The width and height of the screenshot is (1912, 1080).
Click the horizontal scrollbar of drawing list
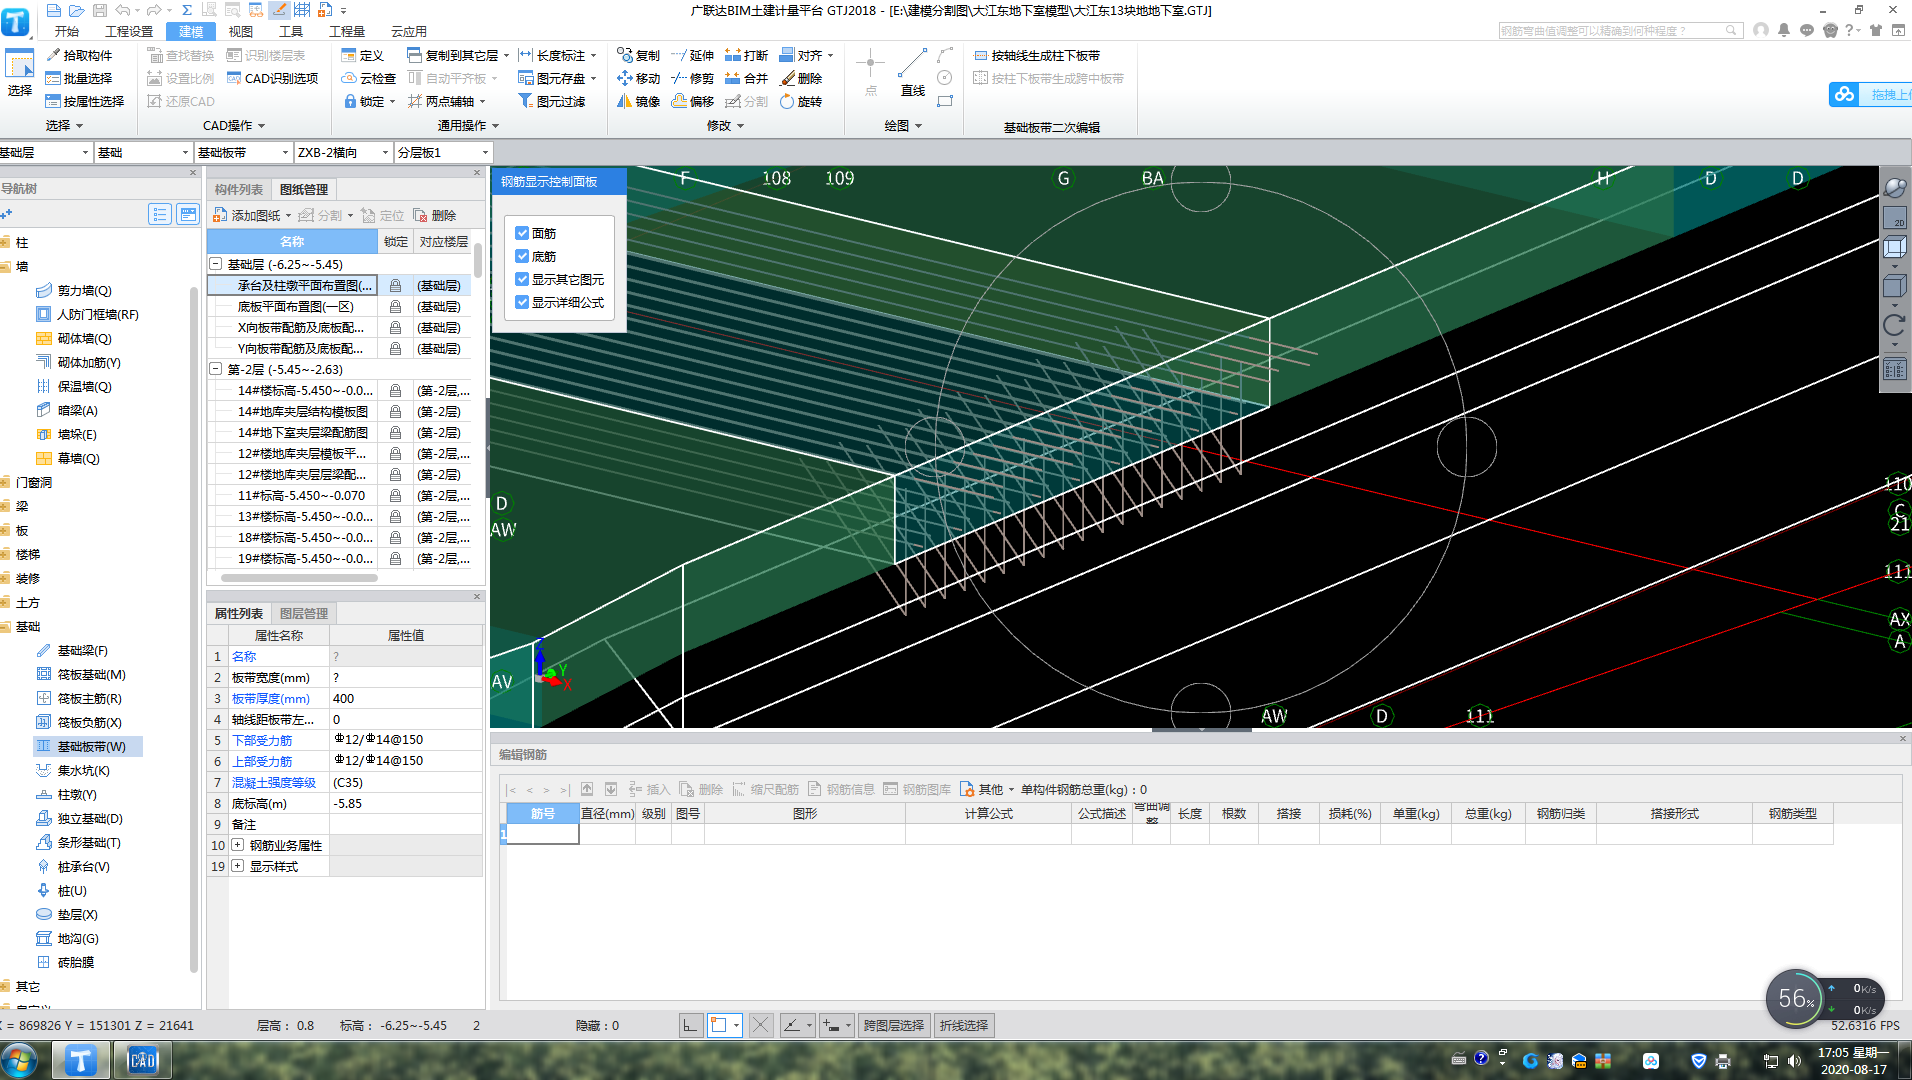tap(299, 577)
